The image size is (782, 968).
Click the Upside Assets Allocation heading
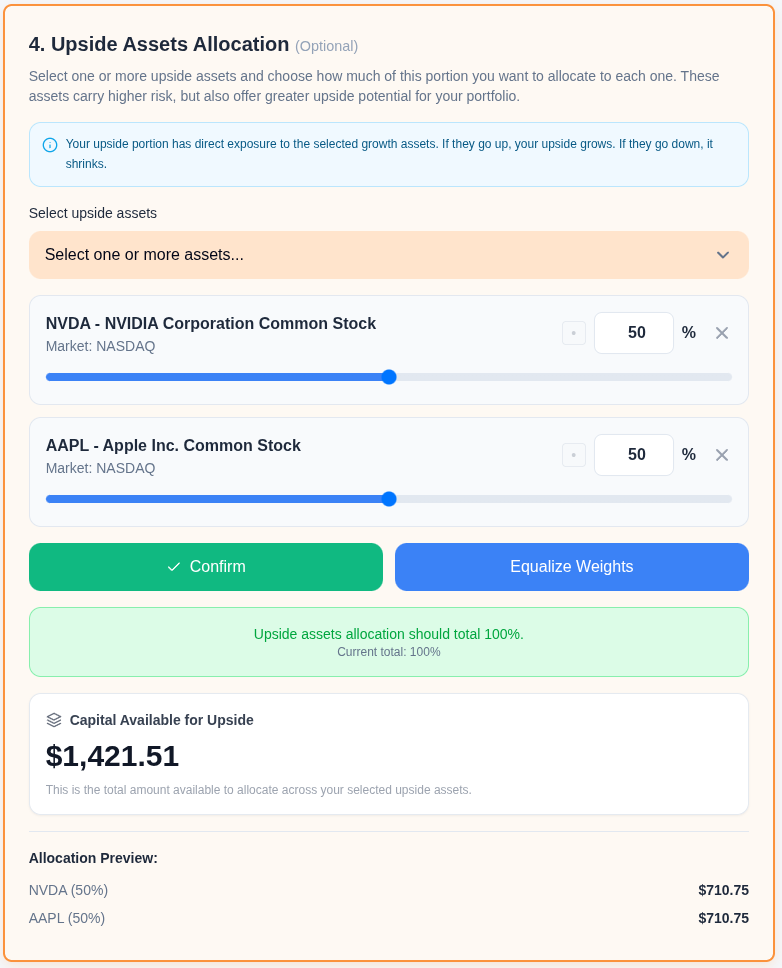click(x=160, y=44)
